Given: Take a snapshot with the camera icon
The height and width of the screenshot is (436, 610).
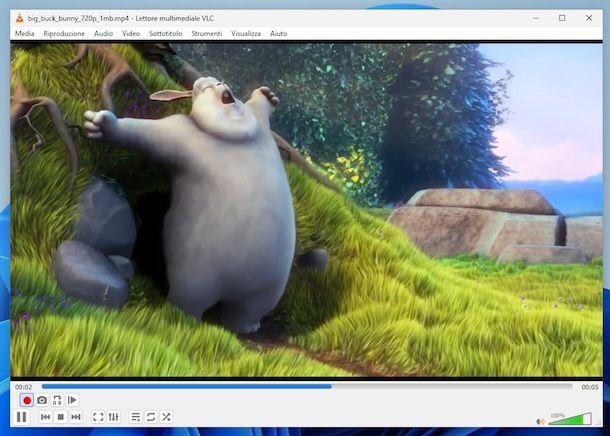Looking at the screenshot, I should (x=42, y=400).
